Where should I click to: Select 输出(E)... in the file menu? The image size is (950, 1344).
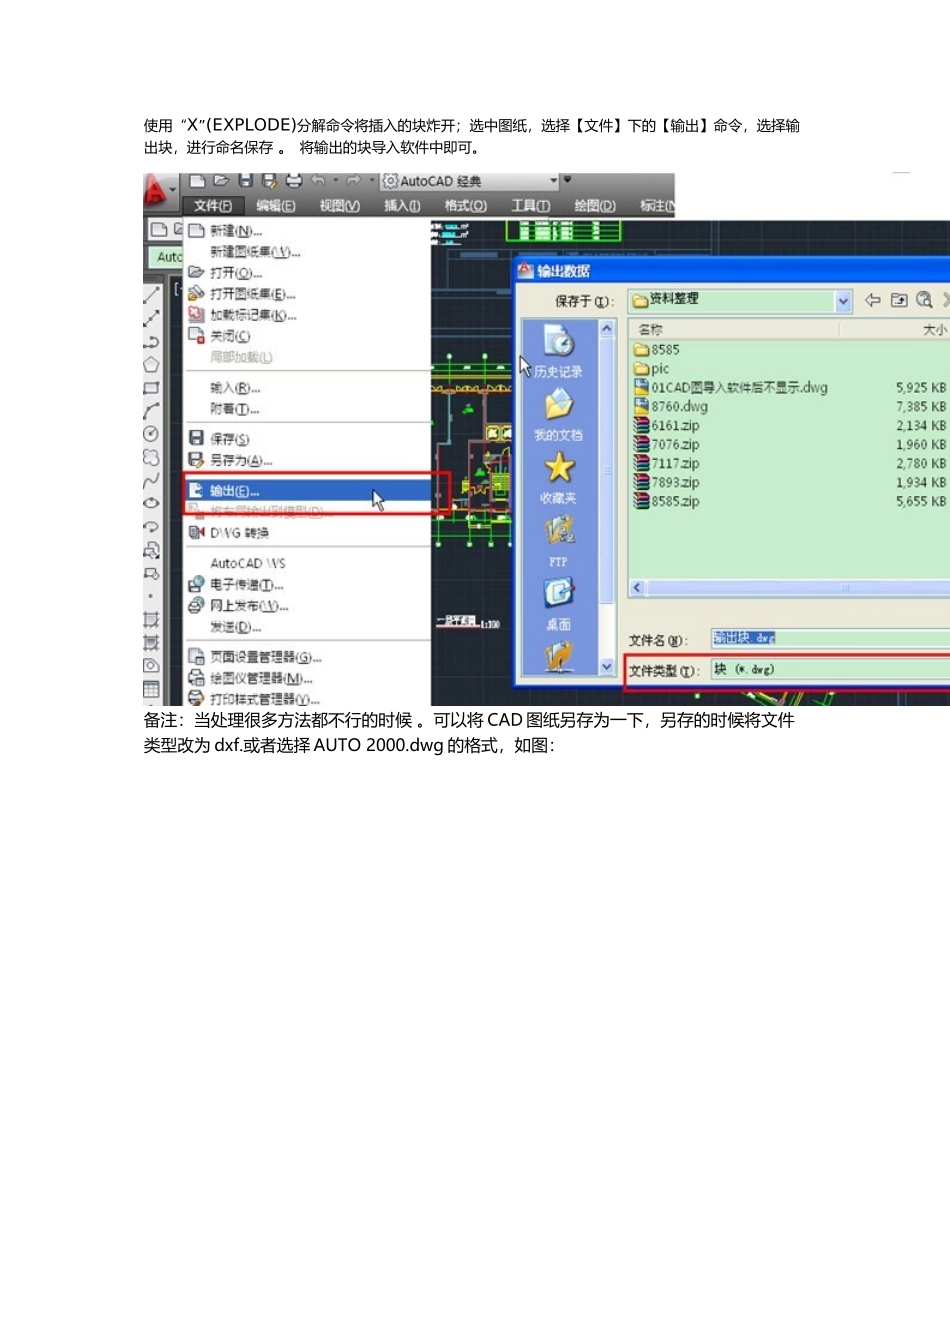point(308,491)
